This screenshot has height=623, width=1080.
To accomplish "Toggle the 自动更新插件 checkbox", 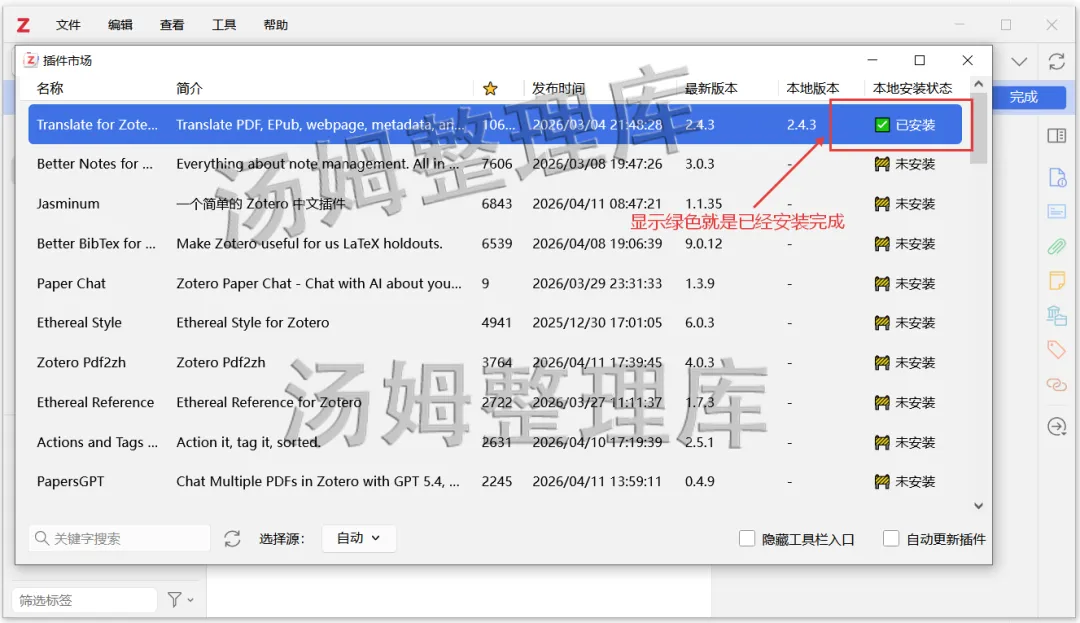I will [x=891, y=538].
